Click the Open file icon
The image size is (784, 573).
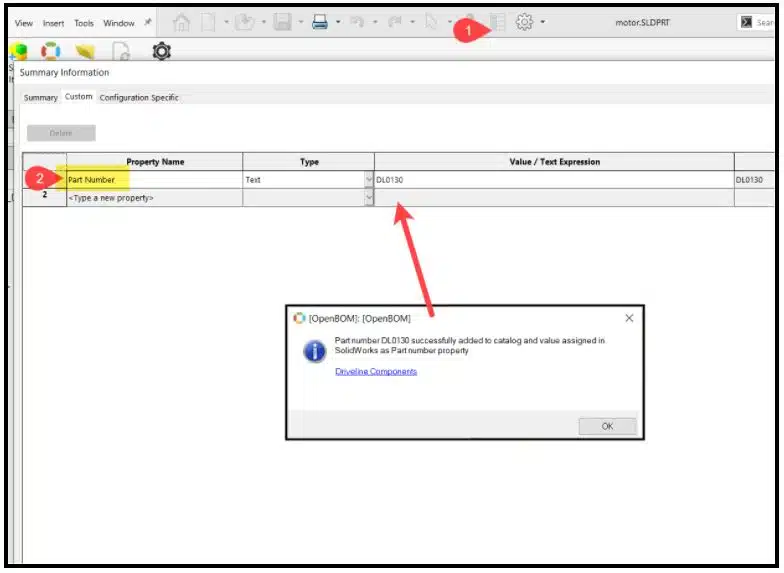tap(245, 22)
